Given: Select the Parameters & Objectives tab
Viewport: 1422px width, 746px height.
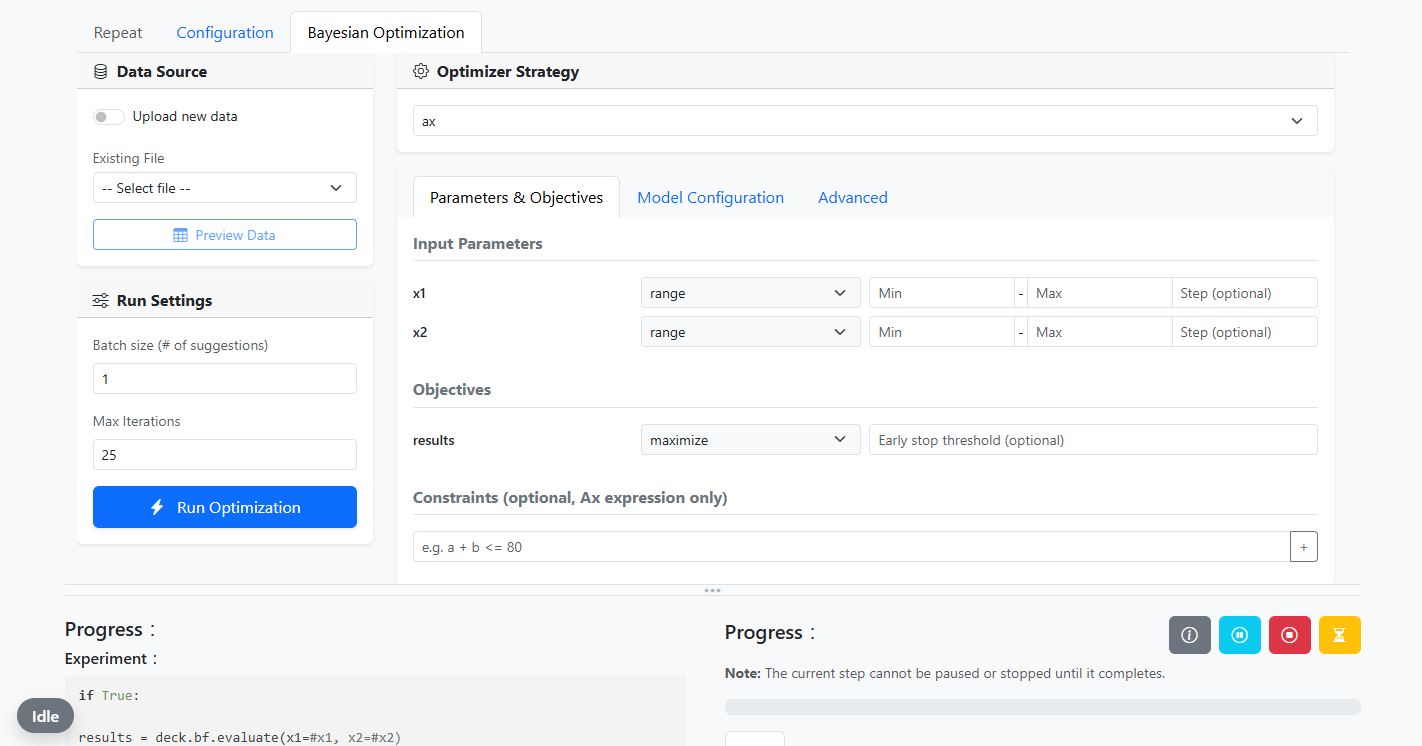Looking at the screenshot, I should click(516, 198).
